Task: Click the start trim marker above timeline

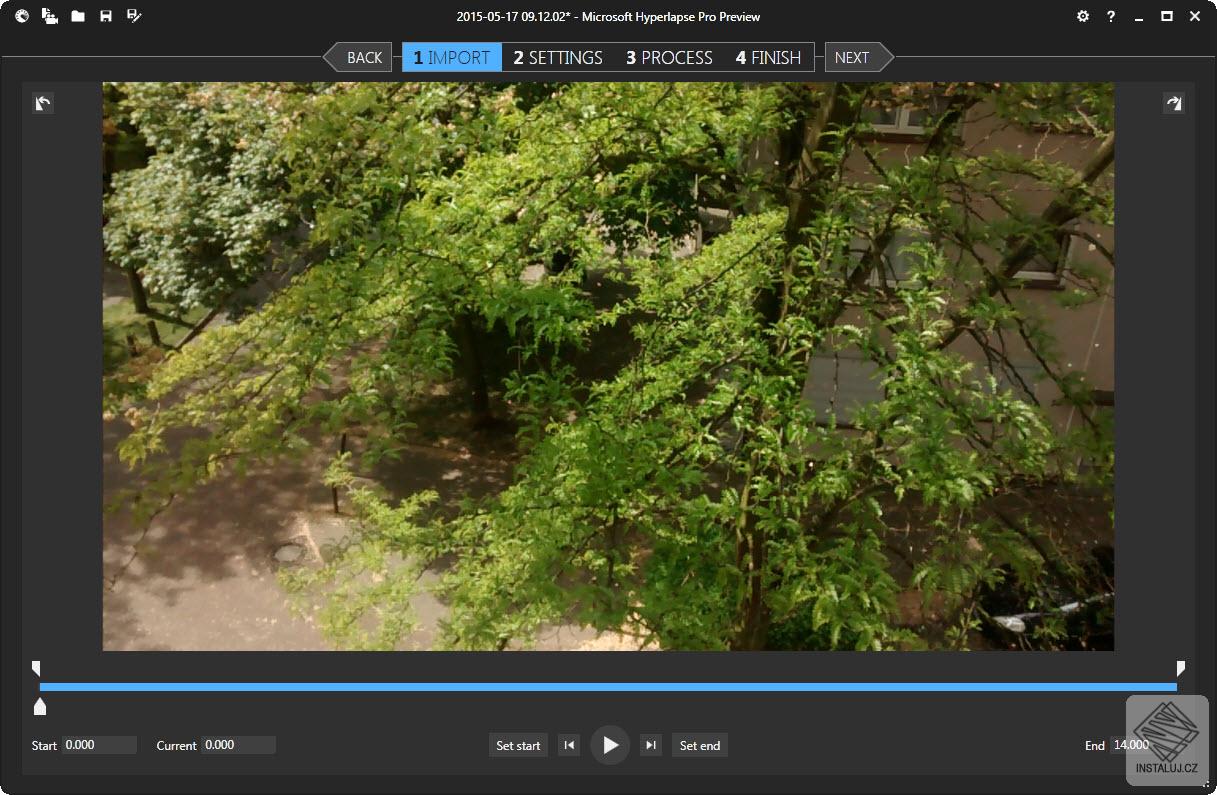Action: 36,668
